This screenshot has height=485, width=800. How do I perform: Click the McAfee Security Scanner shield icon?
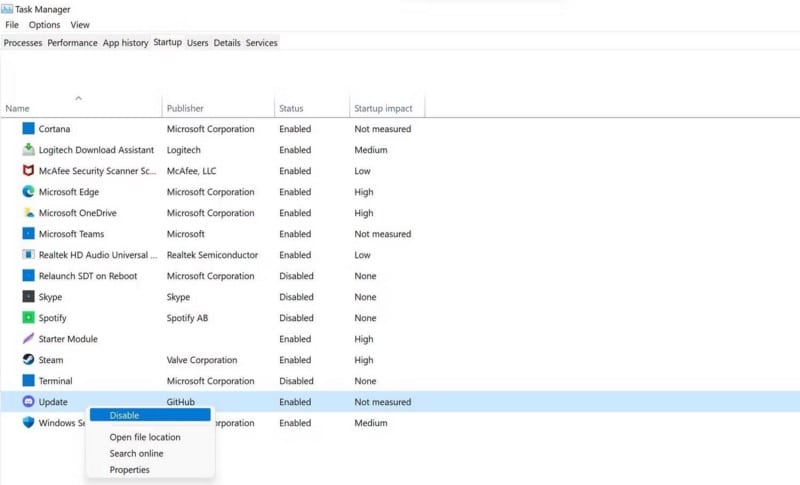coord(29,170)
